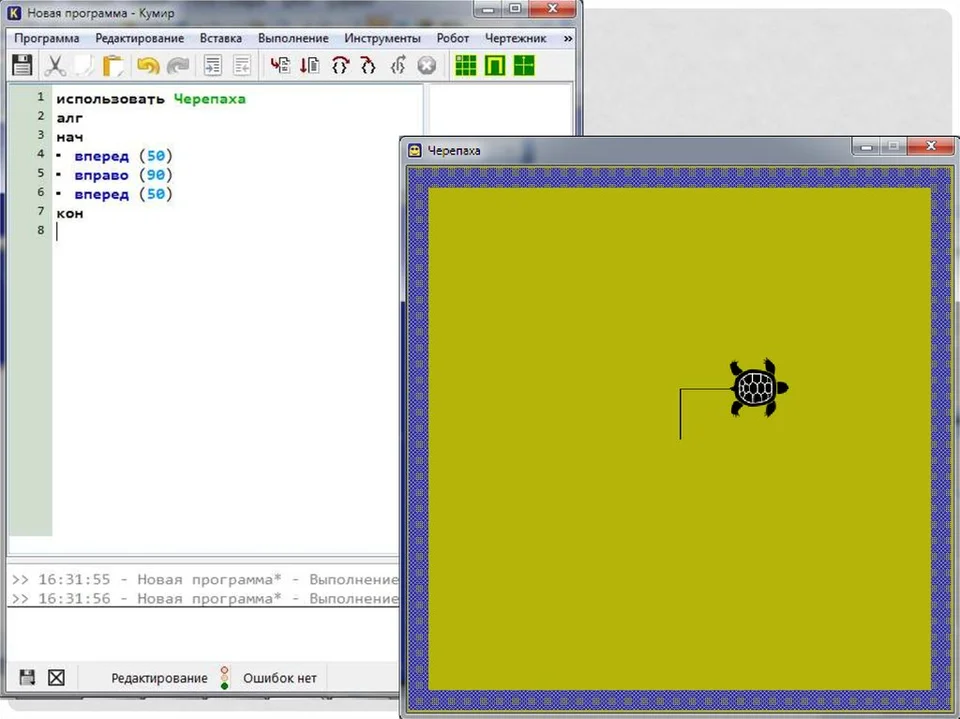The image size is (960, 719).
Task: Click line number 5 in gutter
Action: 40,173
